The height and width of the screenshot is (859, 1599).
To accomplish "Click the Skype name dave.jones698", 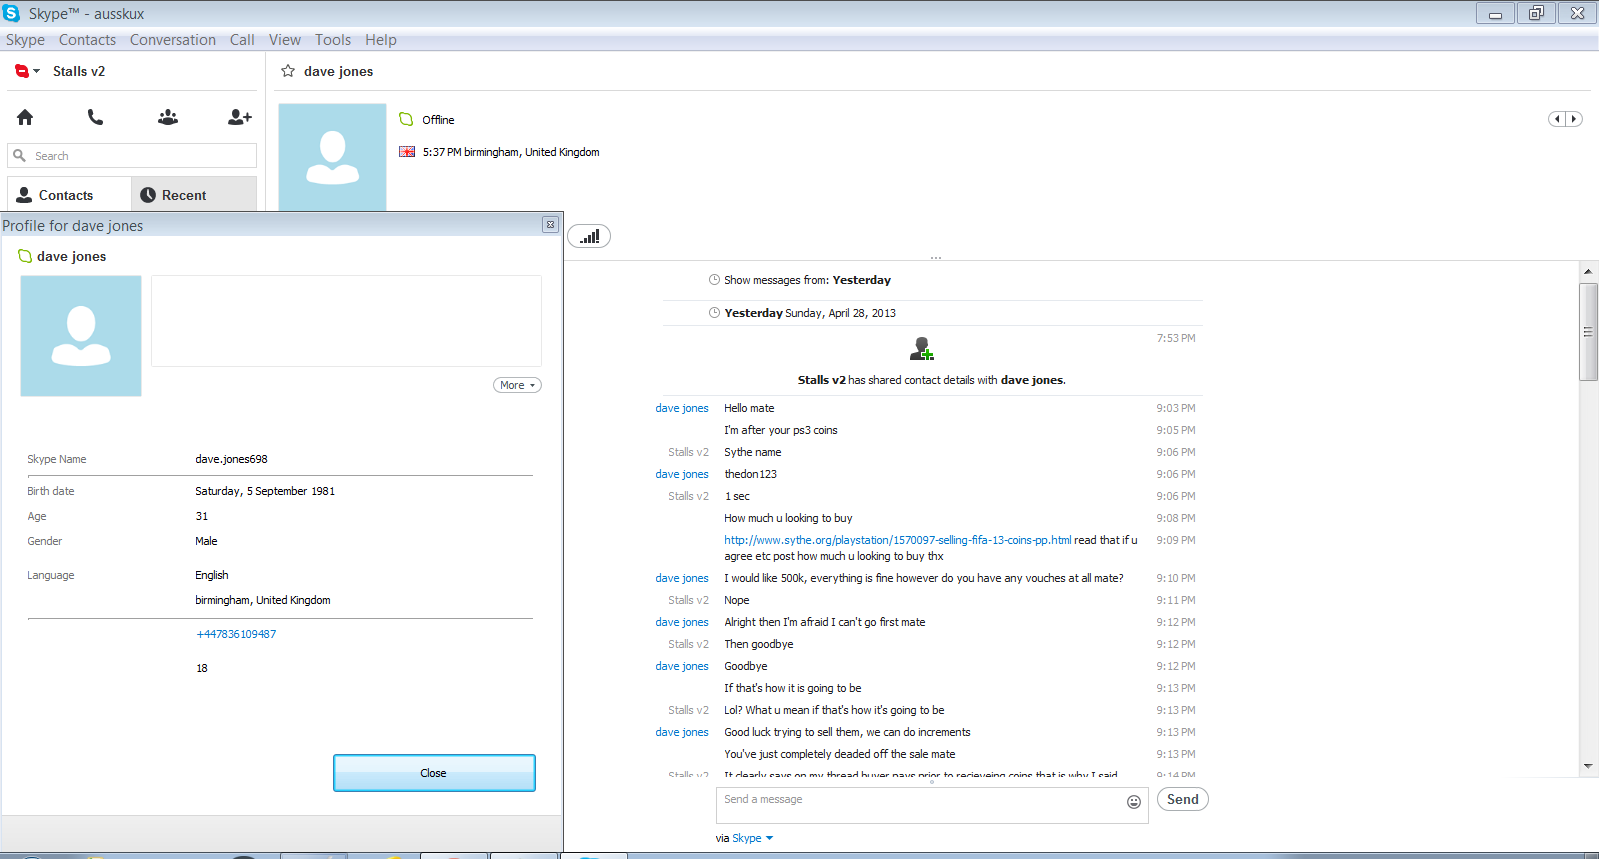I will [x=231, y=459].
